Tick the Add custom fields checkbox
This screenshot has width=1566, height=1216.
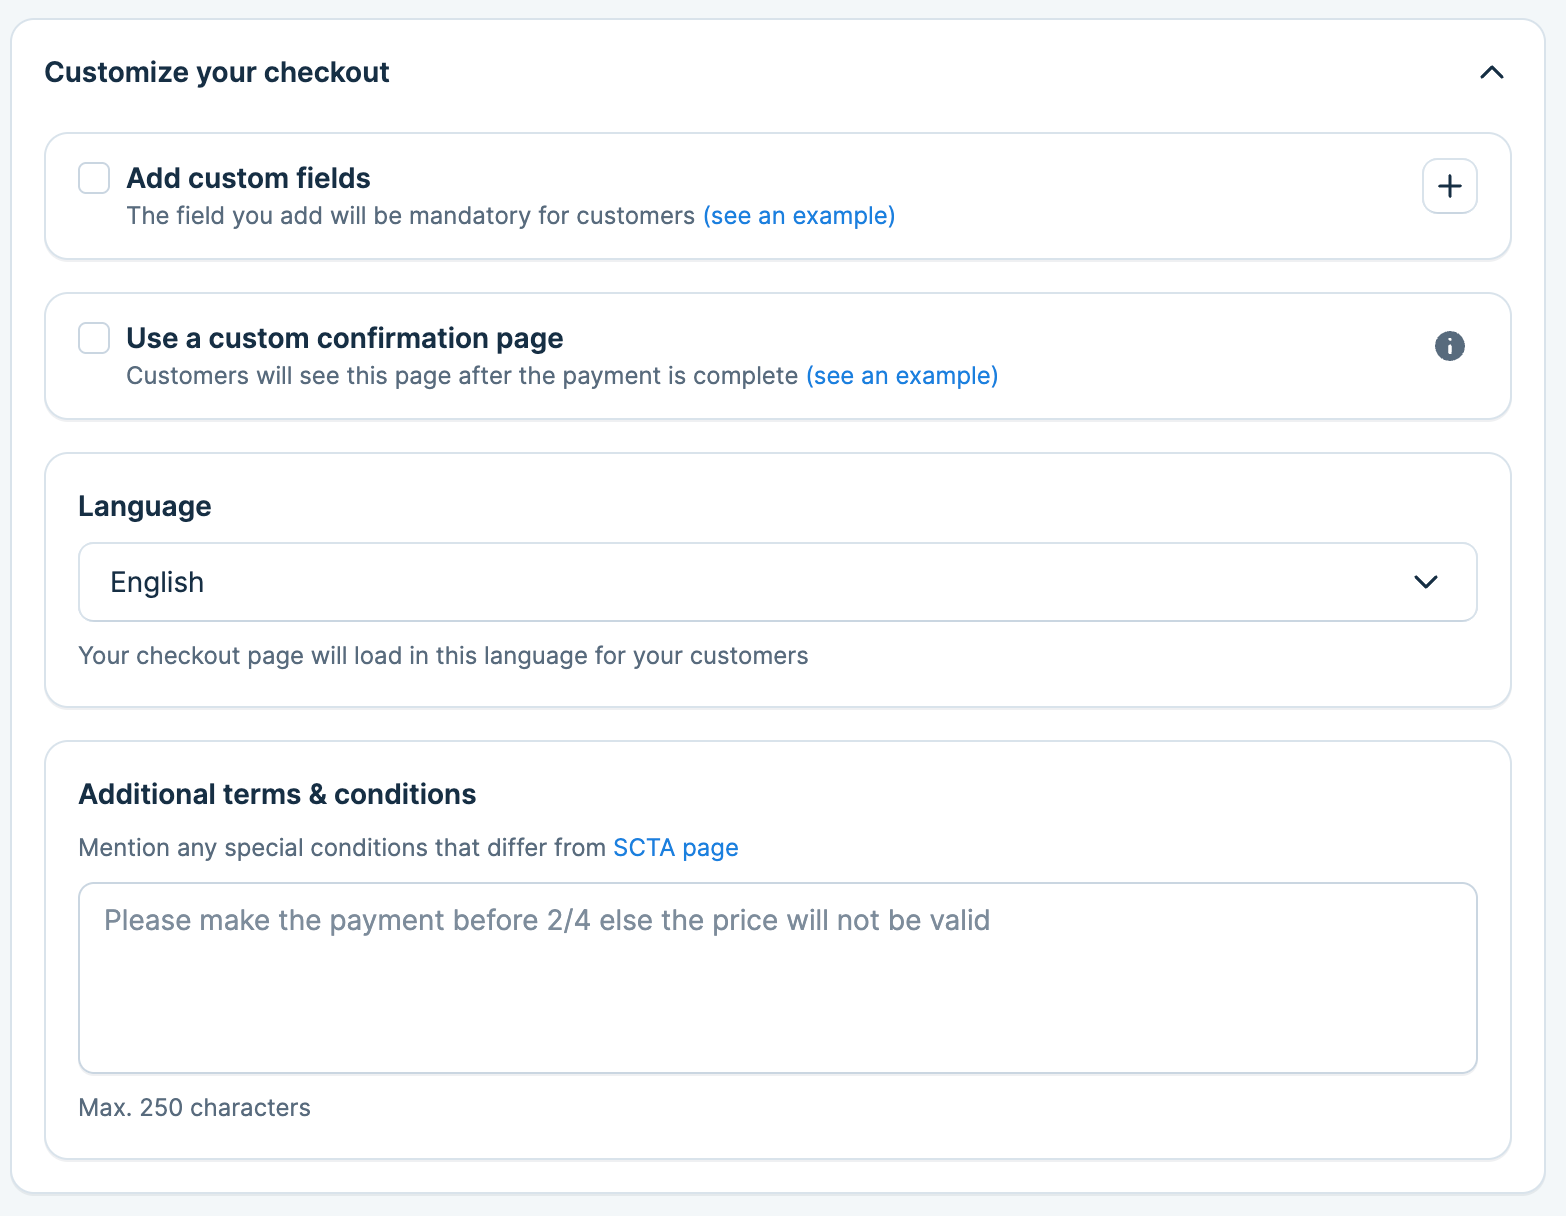[94, 178]
